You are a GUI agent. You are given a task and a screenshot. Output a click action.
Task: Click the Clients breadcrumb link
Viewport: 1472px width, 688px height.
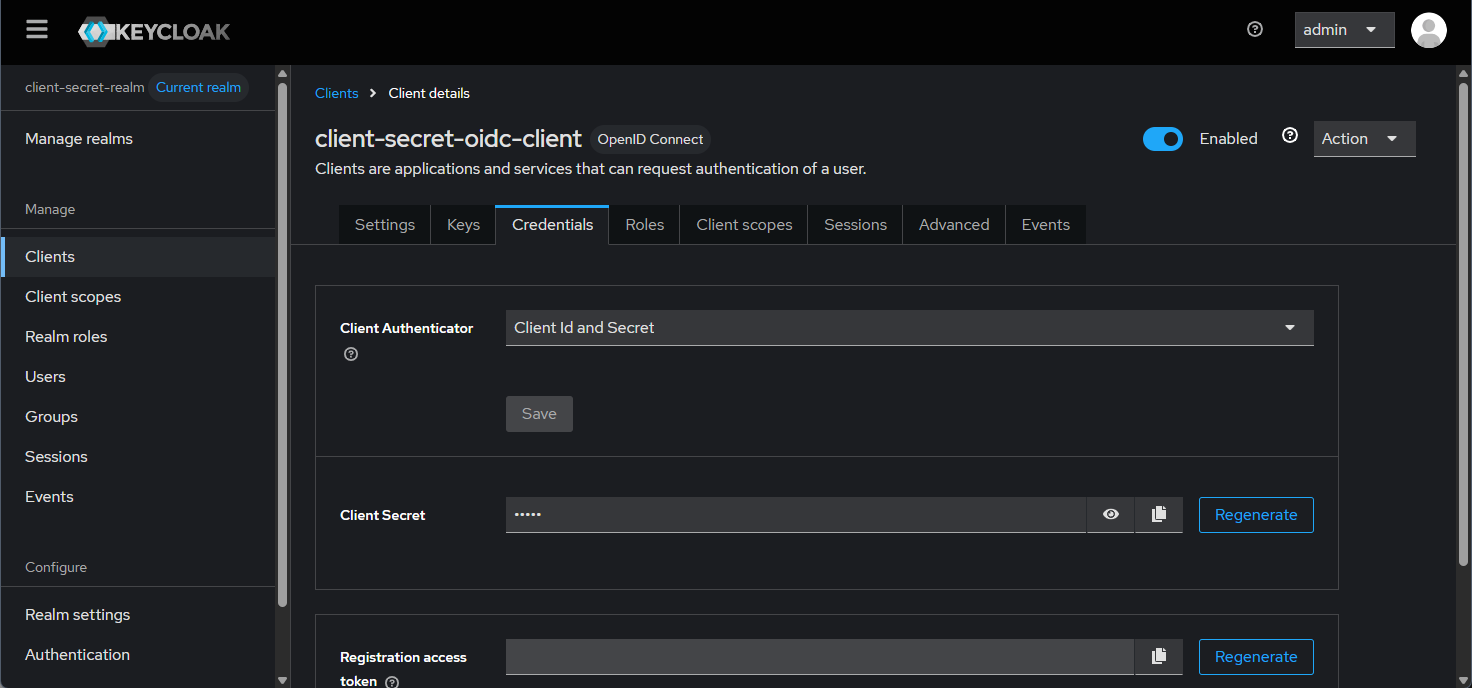coord(336,93)
